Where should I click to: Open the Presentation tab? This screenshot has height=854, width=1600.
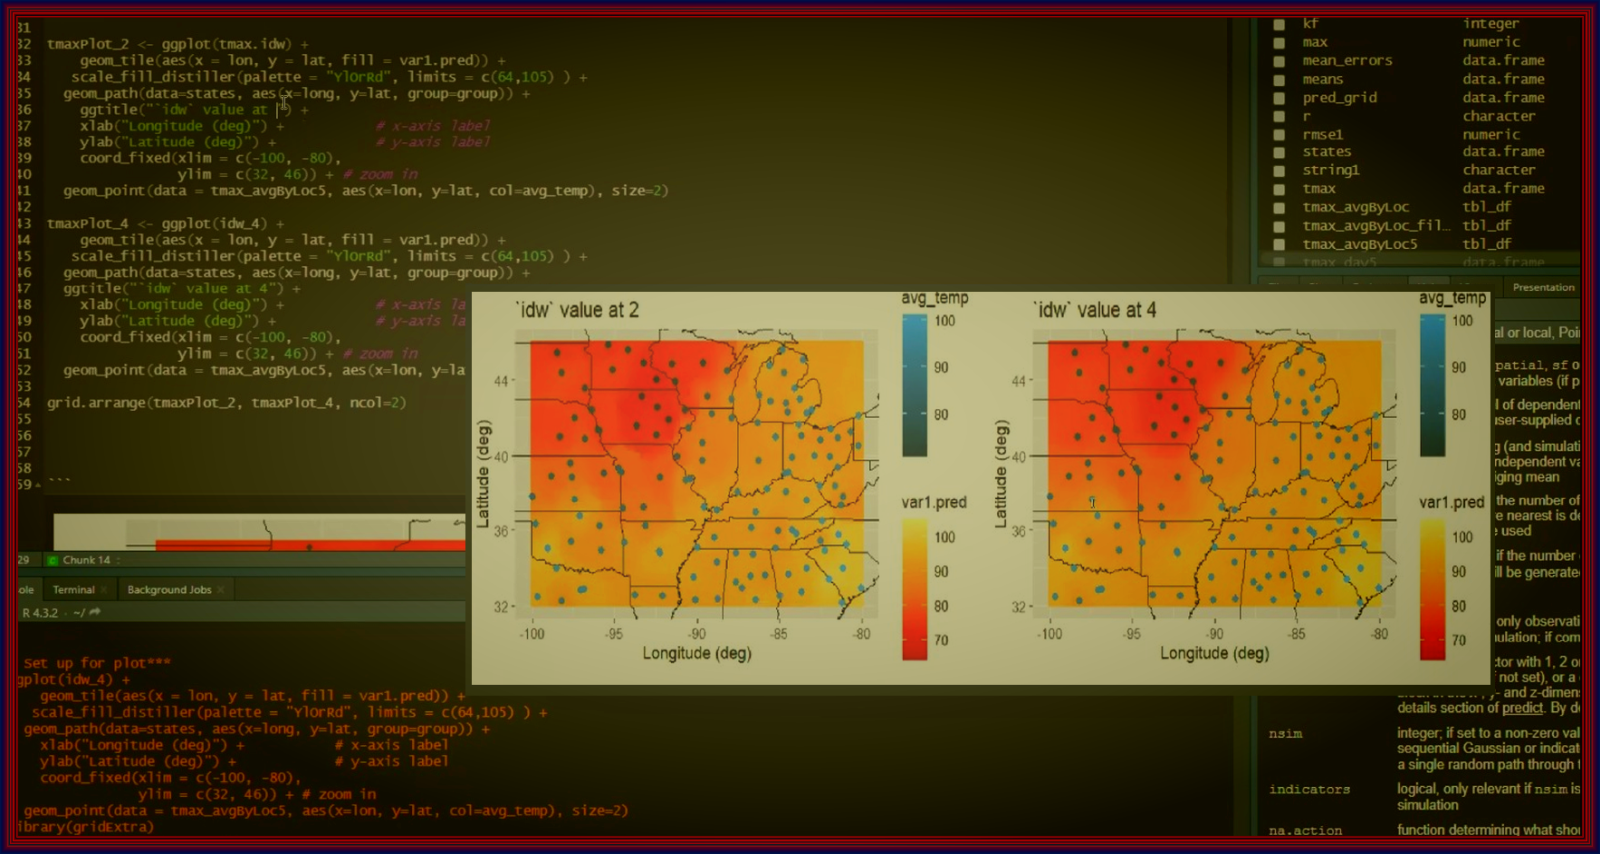tap(1543, 287)
